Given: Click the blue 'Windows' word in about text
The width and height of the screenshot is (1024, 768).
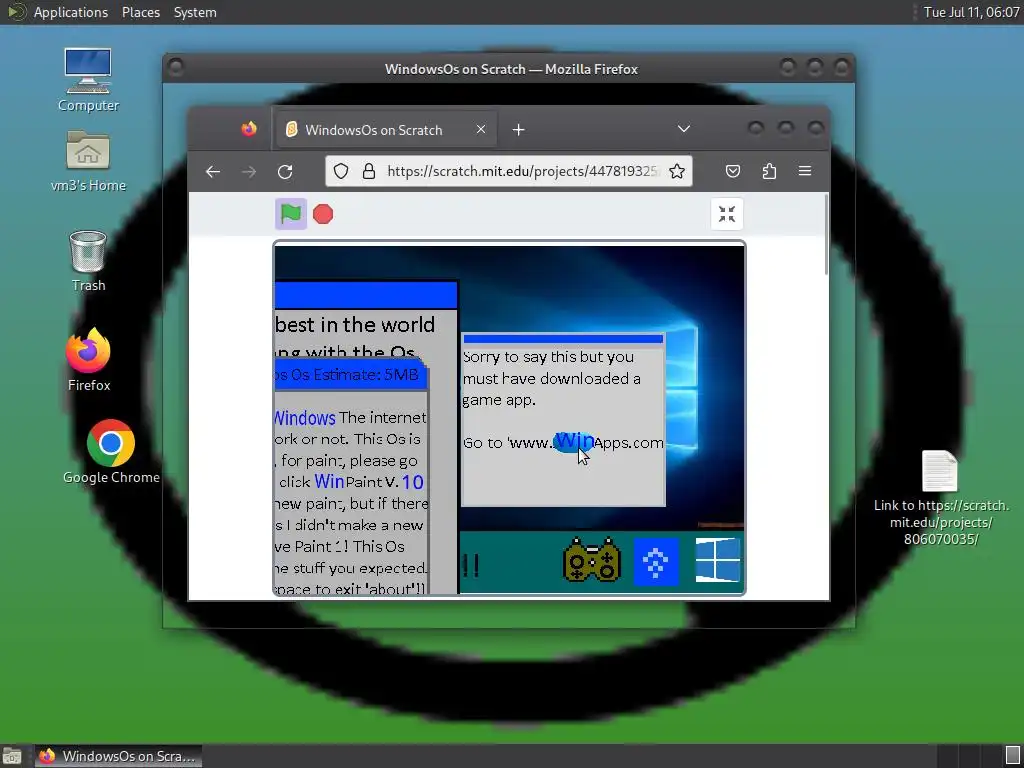Looking at the screenshot, I should click(305, 418).
